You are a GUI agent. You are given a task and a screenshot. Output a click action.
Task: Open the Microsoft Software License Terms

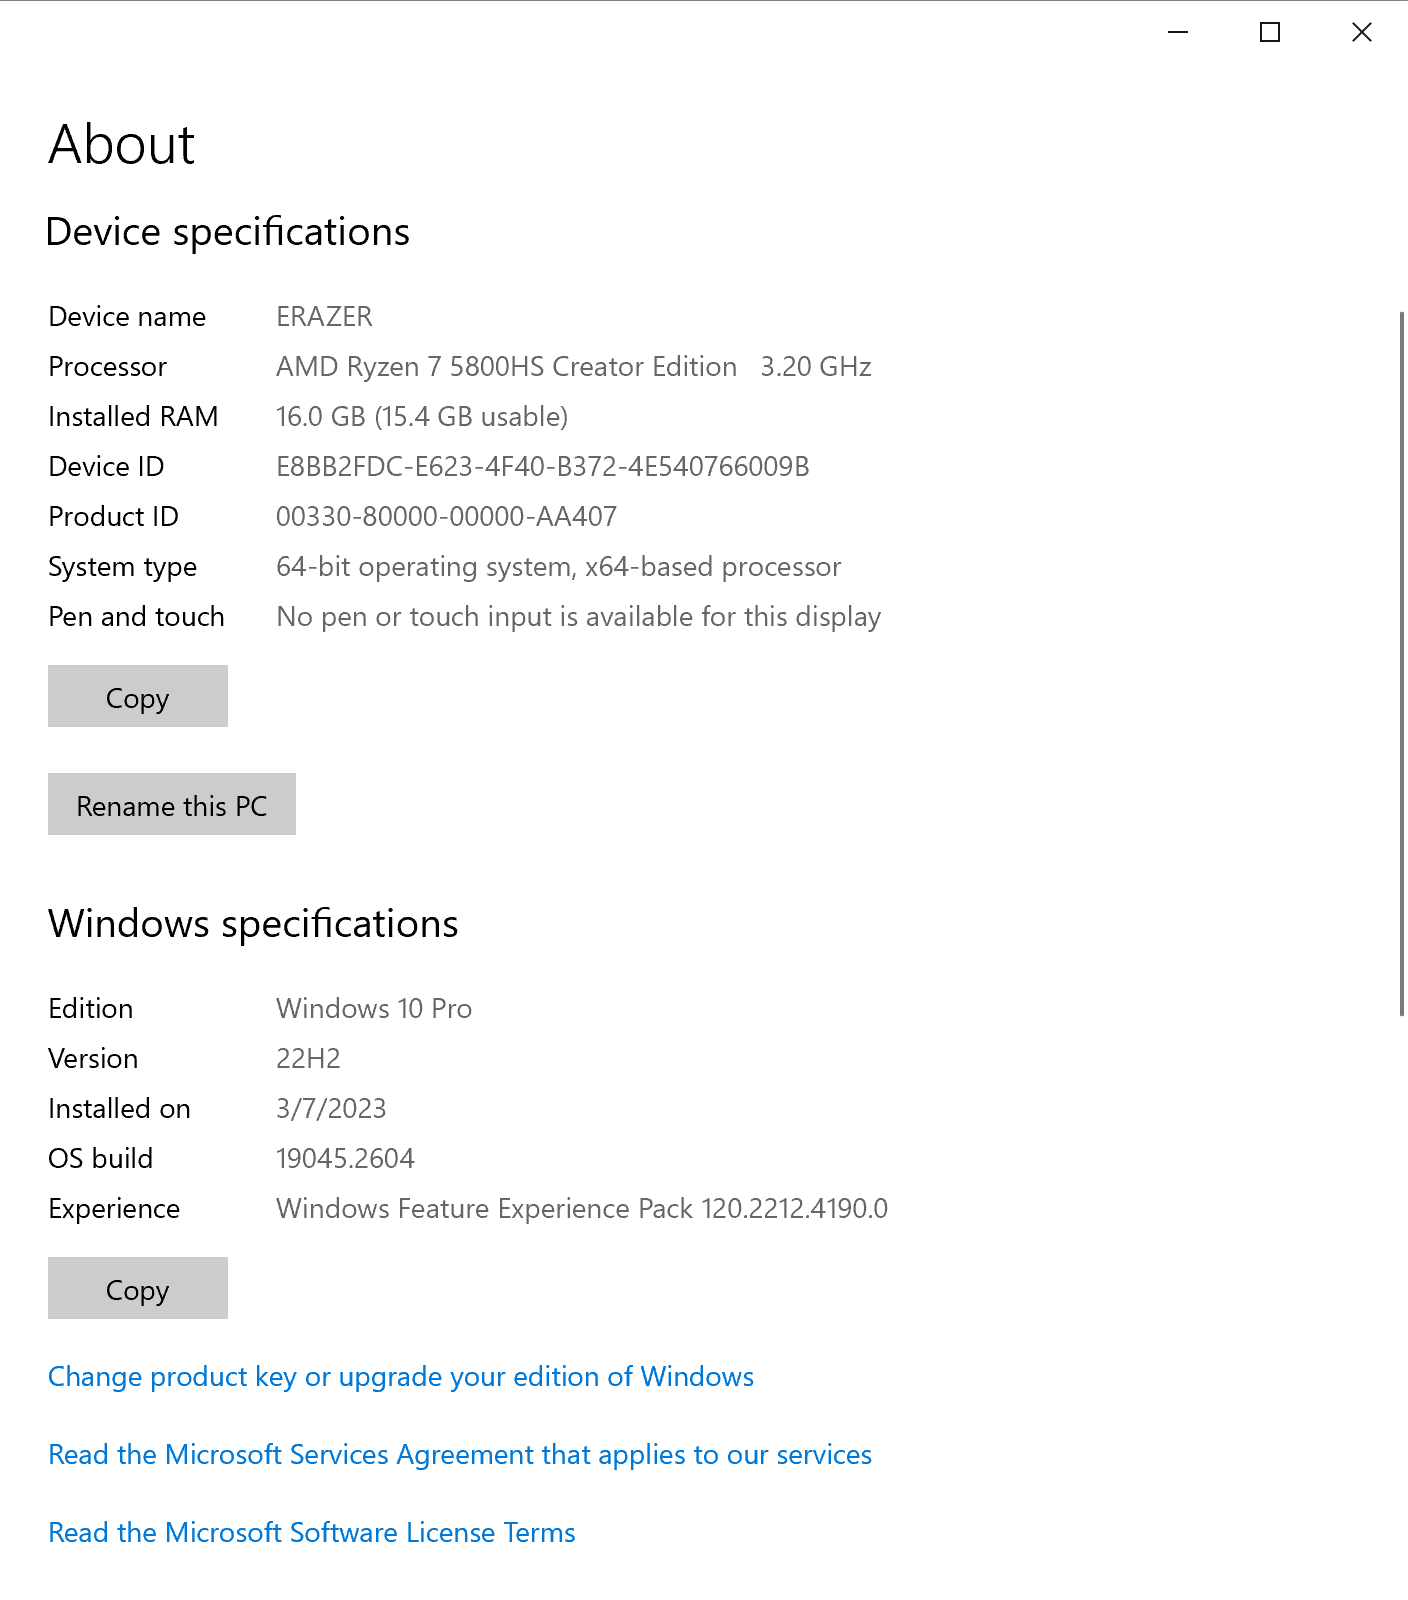point(312,1533)
